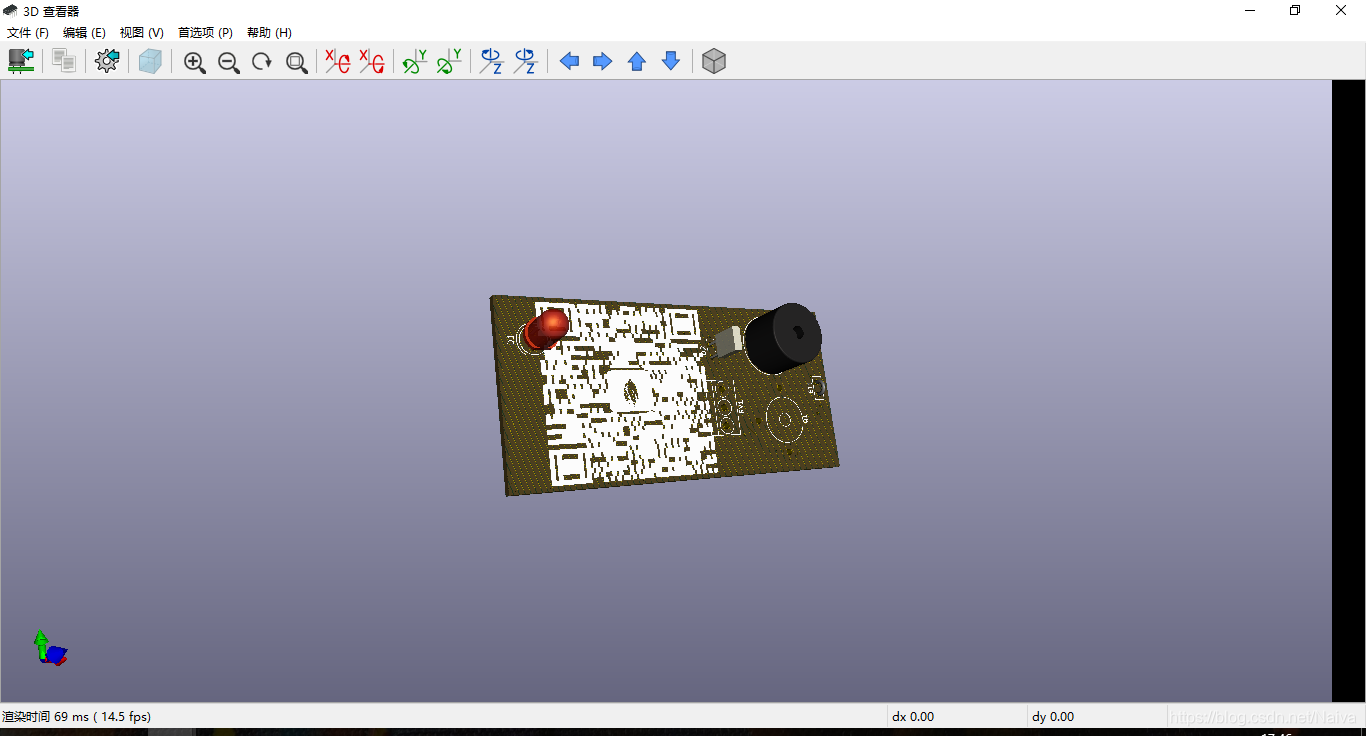Click the 渲染时间 69 ms status text
Screen dimensions: 1366x736
coord(76,716)
